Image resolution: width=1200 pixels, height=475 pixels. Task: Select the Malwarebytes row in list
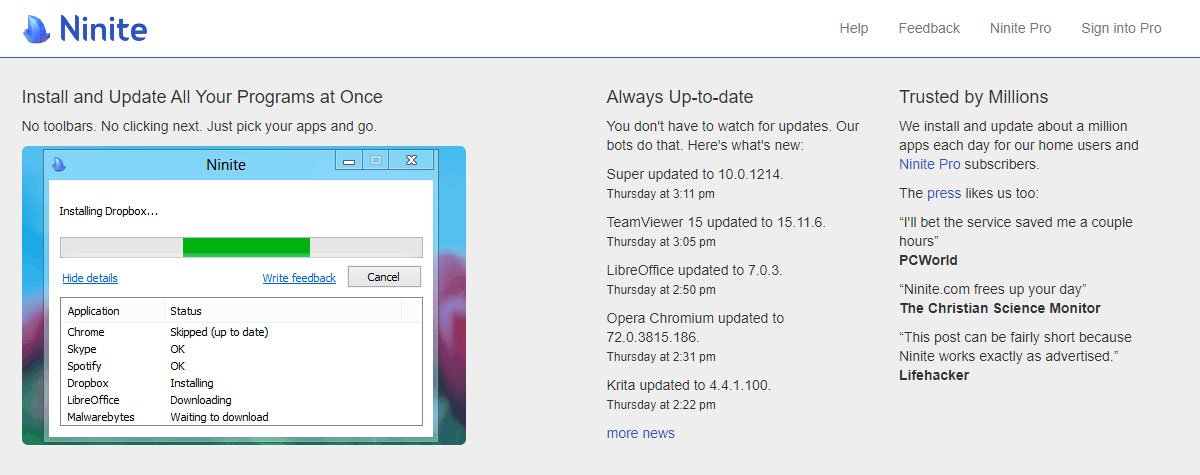(100, 417)
